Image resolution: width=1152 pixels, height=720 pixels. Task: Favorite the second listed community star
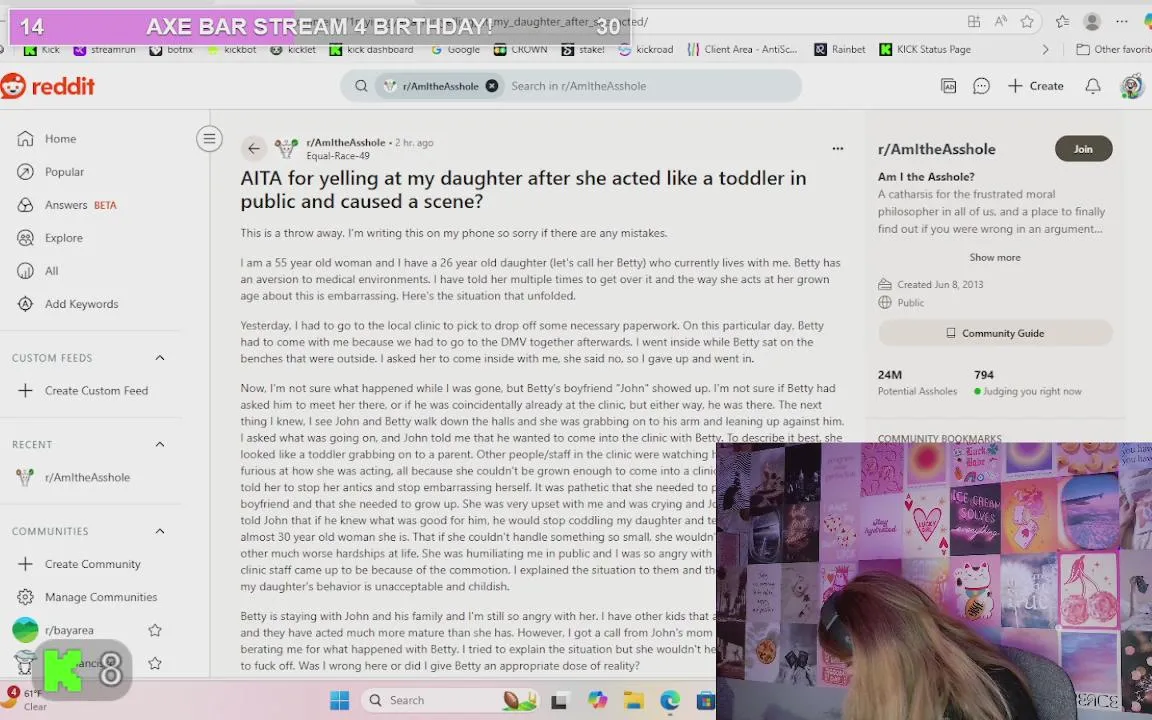[154, 663]
